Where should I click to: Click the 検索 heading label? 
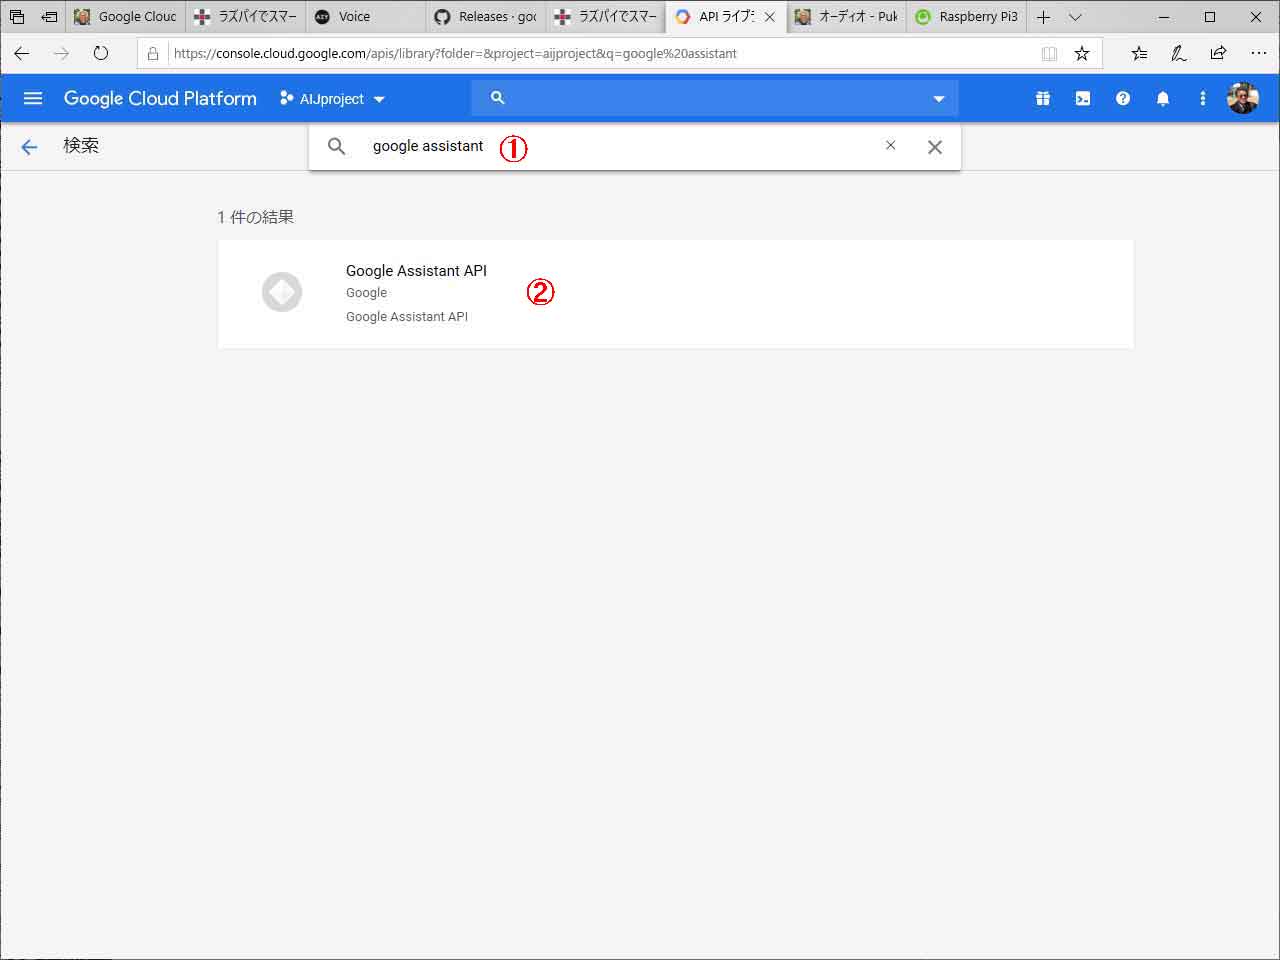pyautogui.click(x=81, y=146)
